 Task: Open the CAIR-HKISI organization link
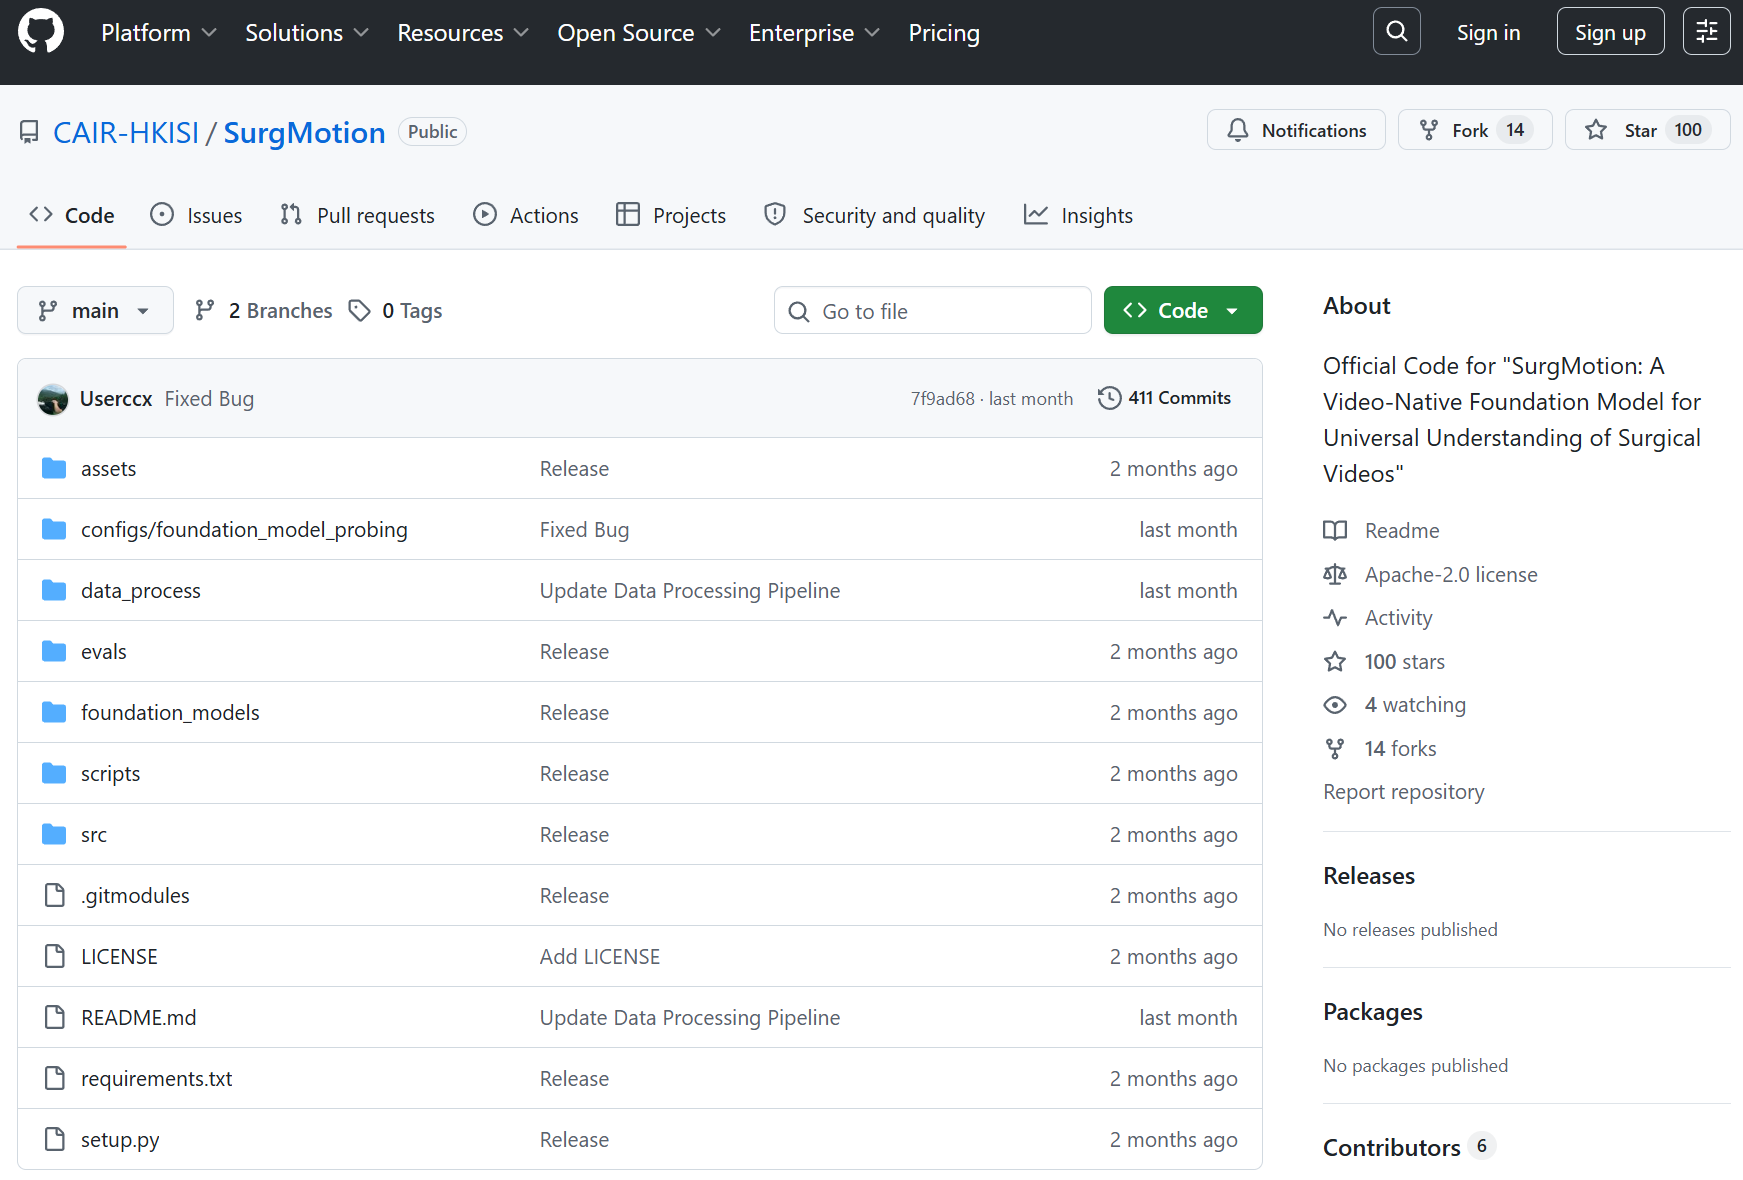tap(126, 133)
